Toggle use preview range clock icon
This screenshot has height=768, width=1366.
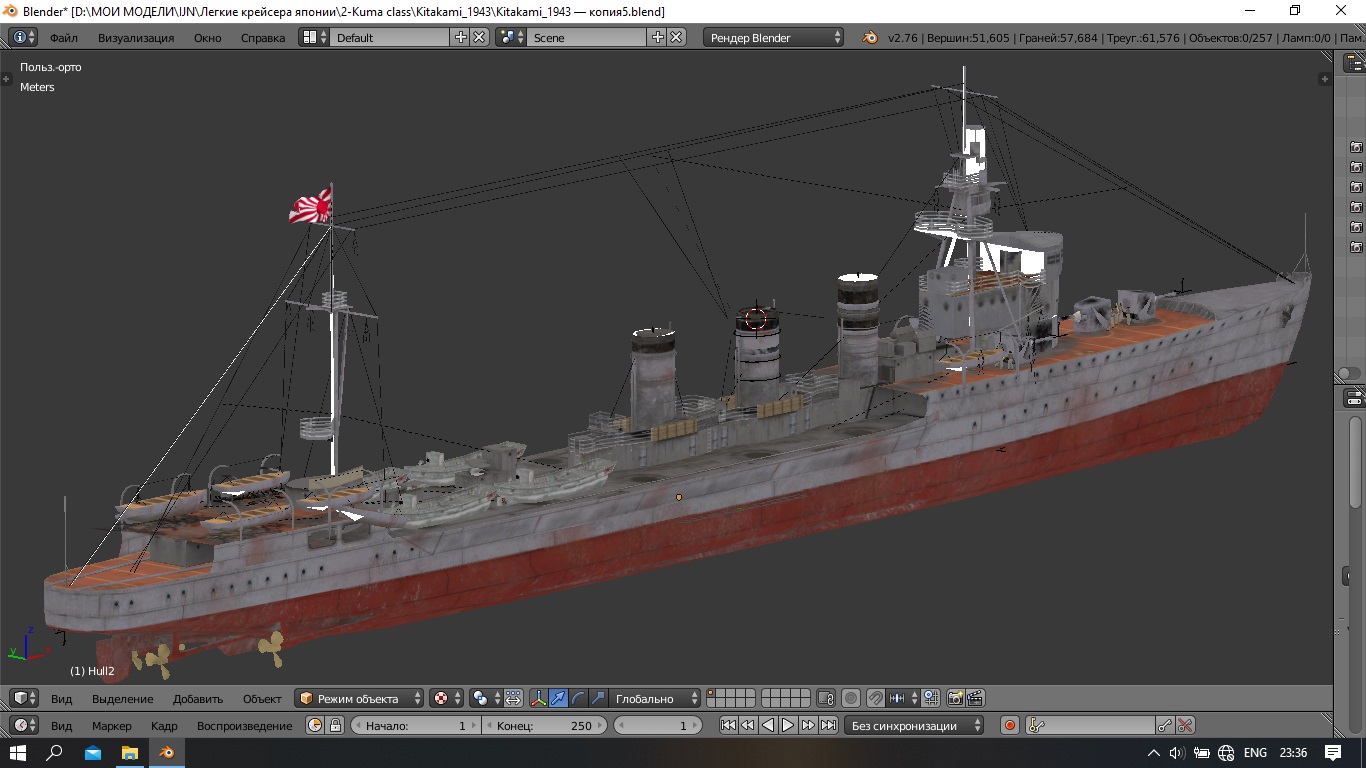pos(316,725)
